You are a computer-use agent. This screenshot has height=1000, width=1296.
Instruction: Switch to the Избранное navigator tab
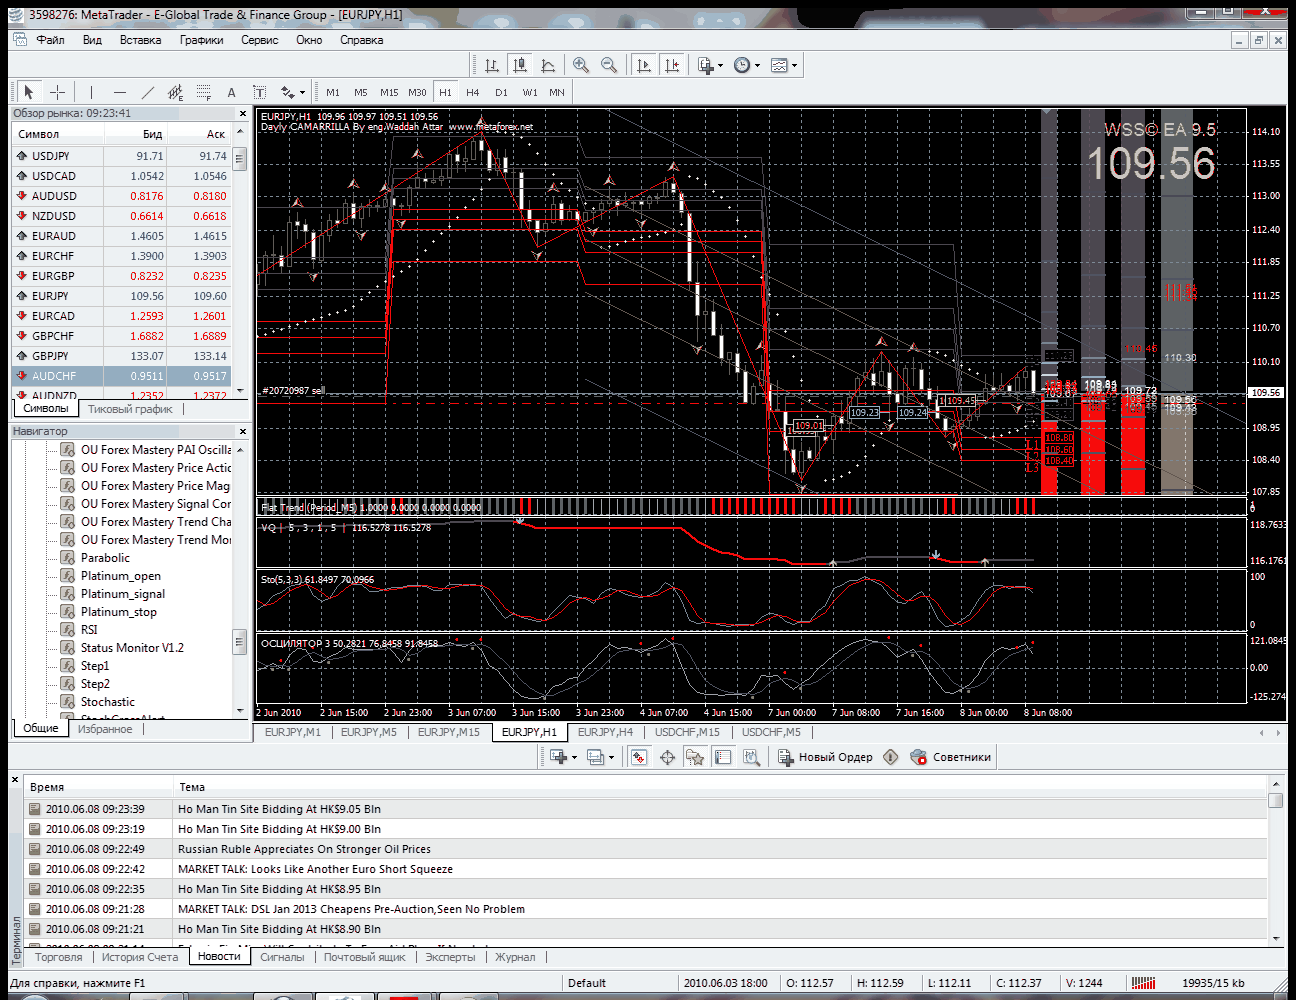pyautogui.click(x=105, y=729)
